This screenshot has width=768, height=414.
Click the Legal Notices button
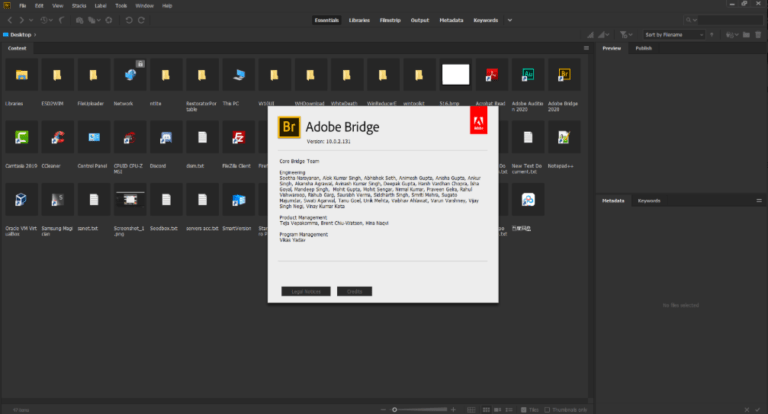306,292
